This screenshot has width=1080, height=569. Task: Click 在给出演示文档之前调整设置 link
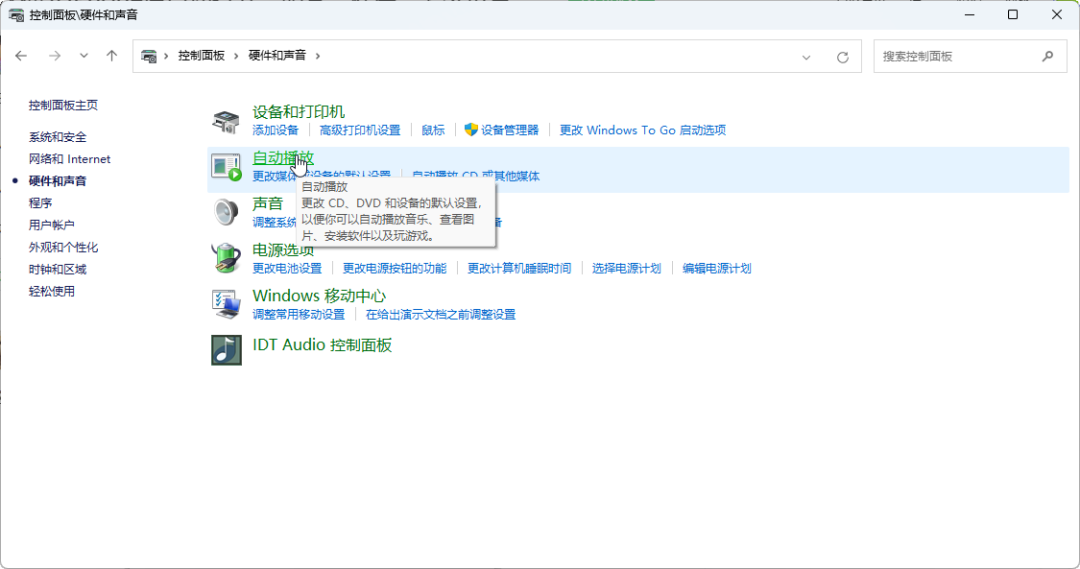point(441,315)
